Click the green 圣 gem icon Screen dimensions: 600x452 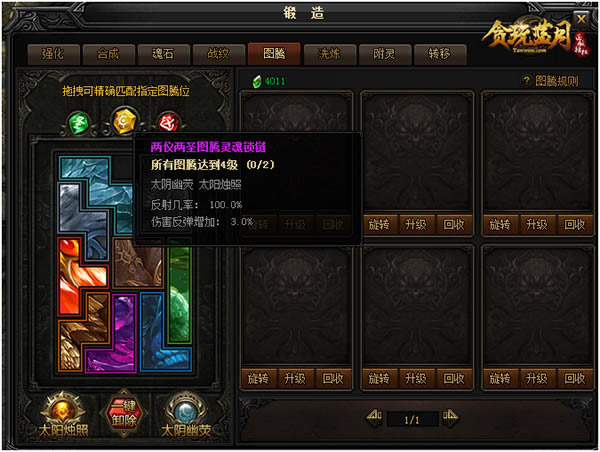(79, 124)
